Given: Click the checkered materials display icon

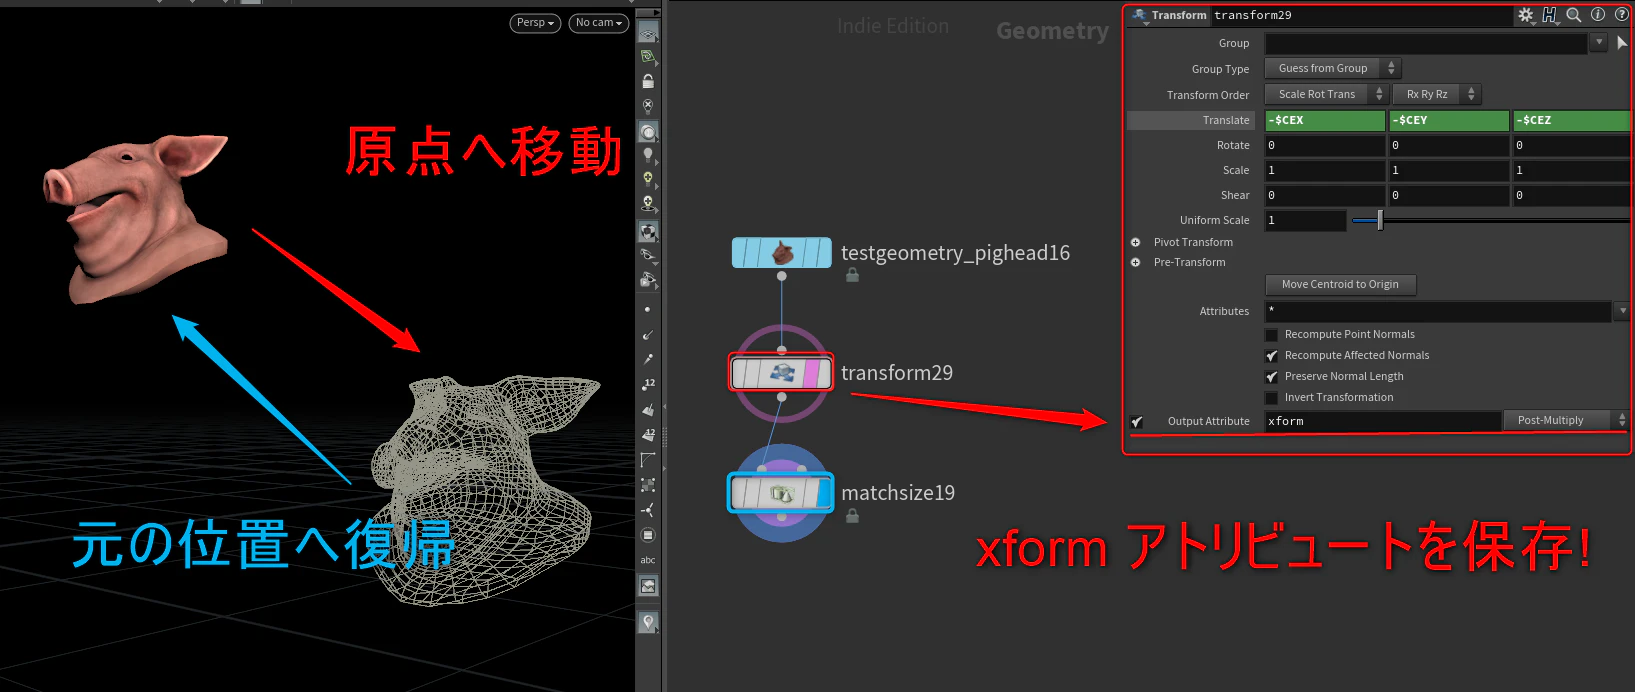Looking at the screenshot, I should [648, 232].
